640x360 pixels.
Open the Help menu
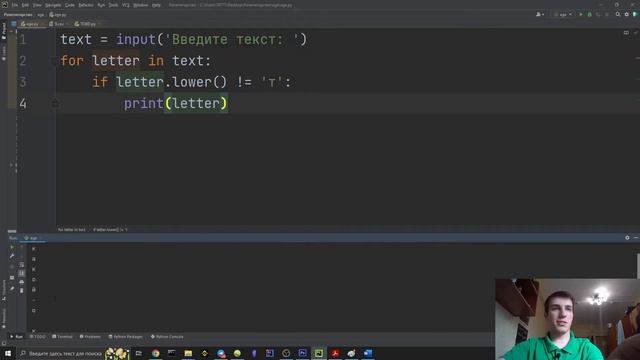156,5
